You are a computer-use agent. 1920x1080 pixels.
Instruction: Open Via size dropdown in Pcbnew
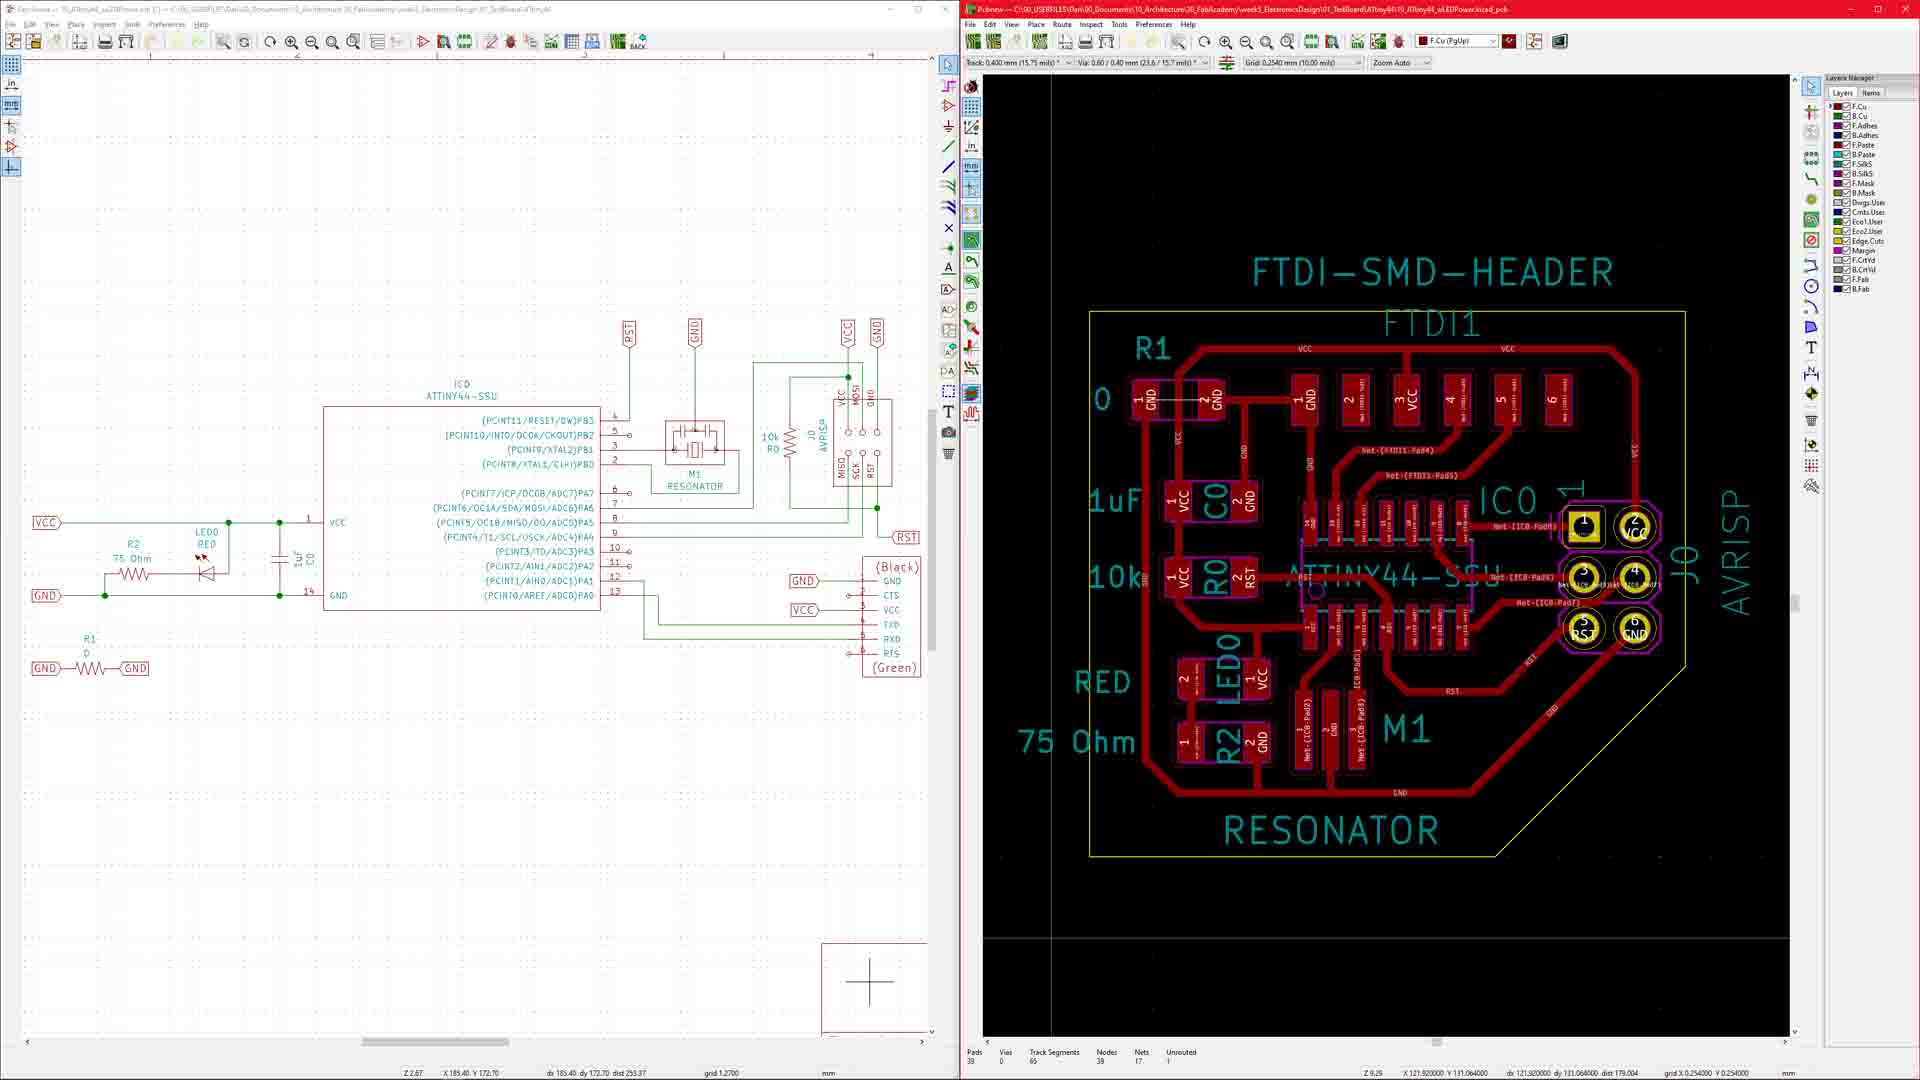pyautogui.click(x=1143, y=63)
